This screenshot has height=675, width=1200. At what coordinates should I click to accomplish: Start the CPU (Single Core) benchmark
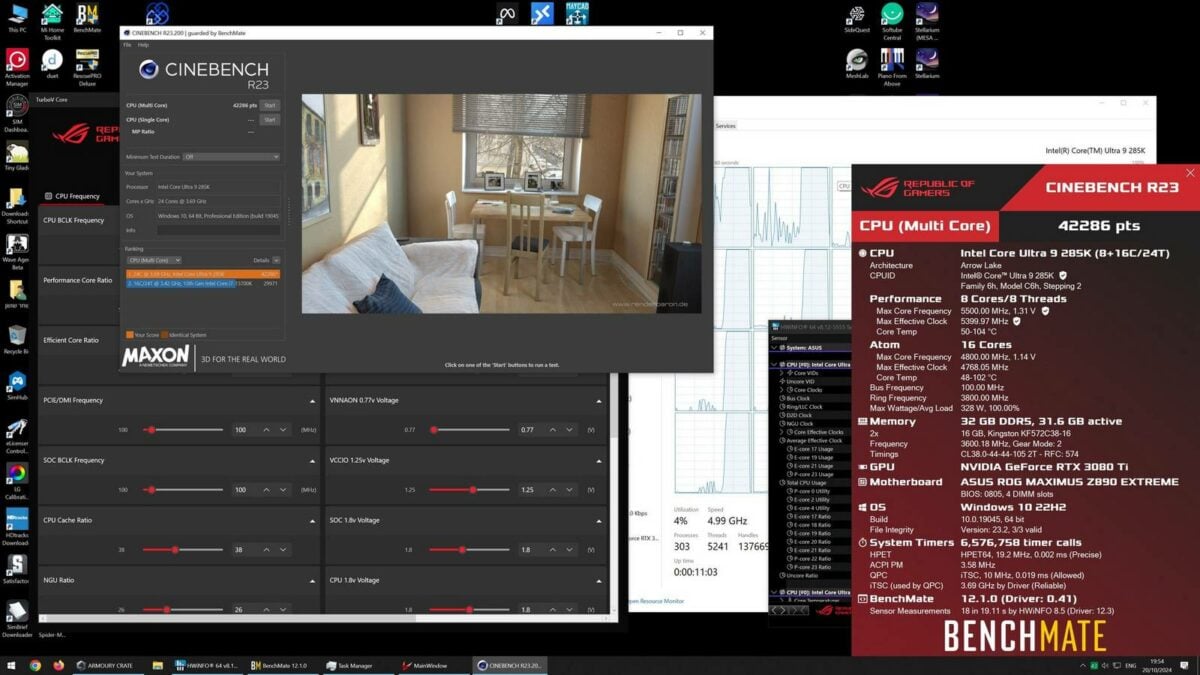tap(270, 119)
